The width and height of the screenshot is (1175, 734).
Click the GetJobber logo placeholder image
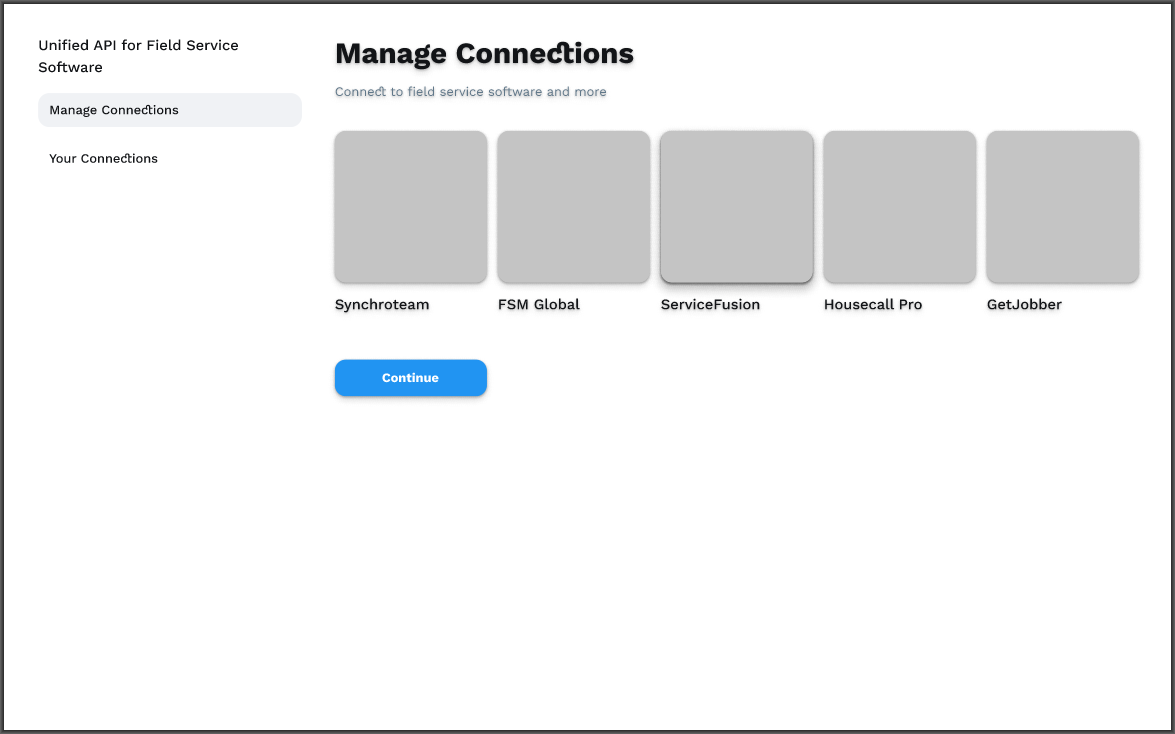point(1061,206)
